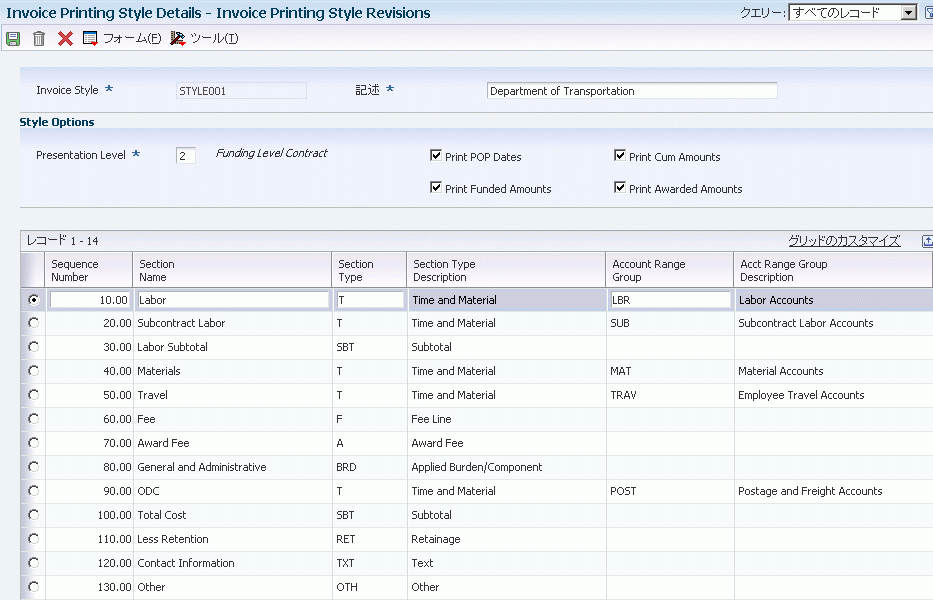Click the Tools hammer icon
This screenshot has width=933, height=600.
[178, 39]
